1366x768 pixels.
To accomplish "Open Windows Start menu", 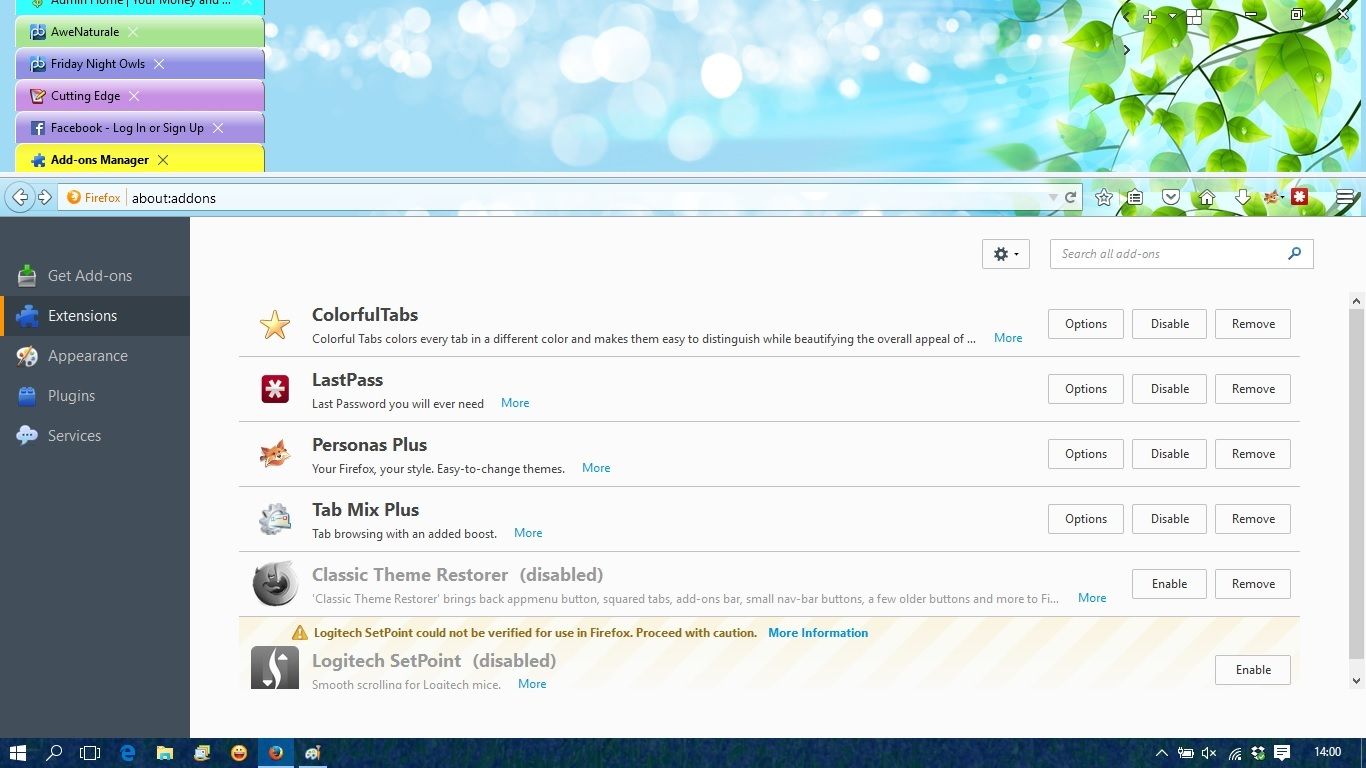I will (18, 753).
